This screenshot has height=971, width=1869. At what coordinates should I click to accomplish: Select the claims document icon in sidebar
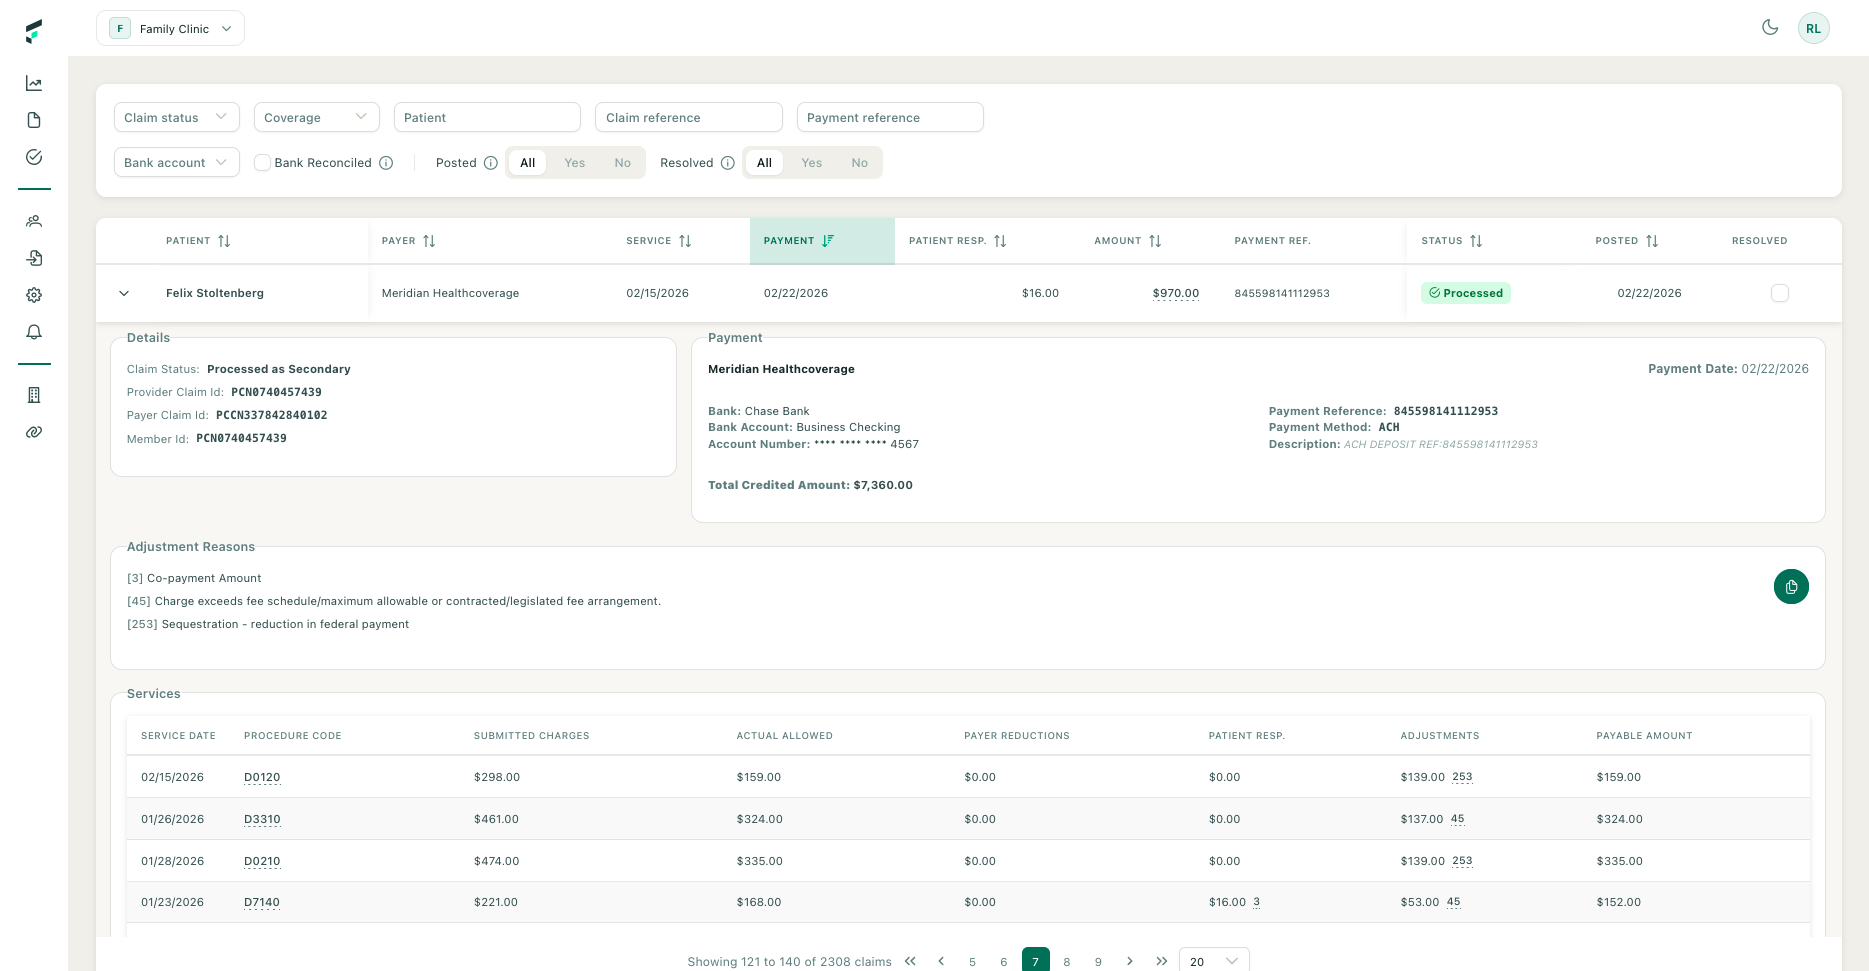(x=33, y=119)
